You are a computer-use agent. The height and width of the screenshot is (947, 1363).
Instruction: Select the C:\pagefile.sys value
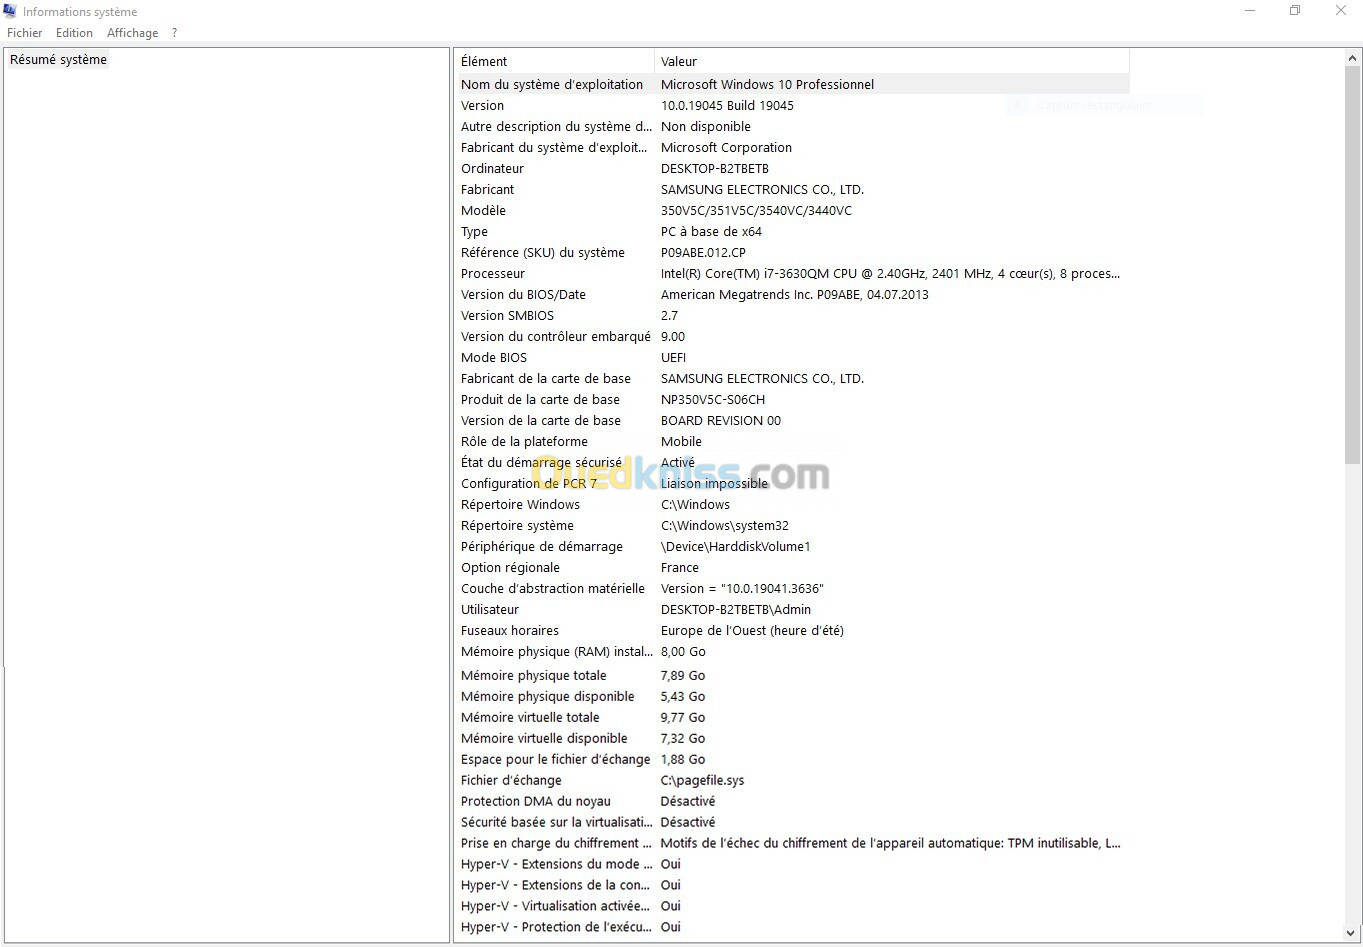[703, 781]
